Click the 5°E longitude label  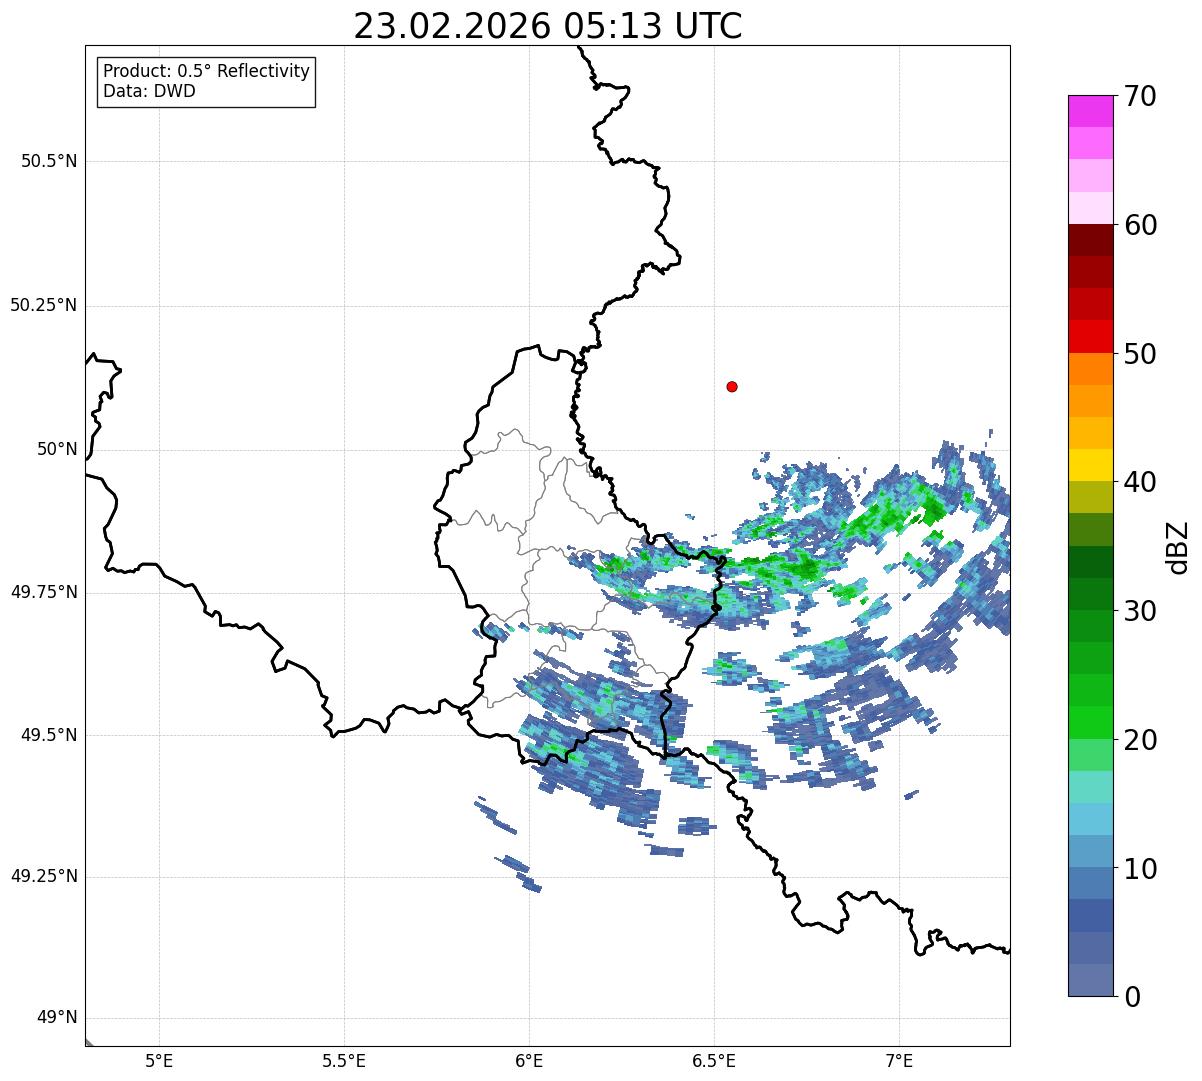coord(159,1059)
